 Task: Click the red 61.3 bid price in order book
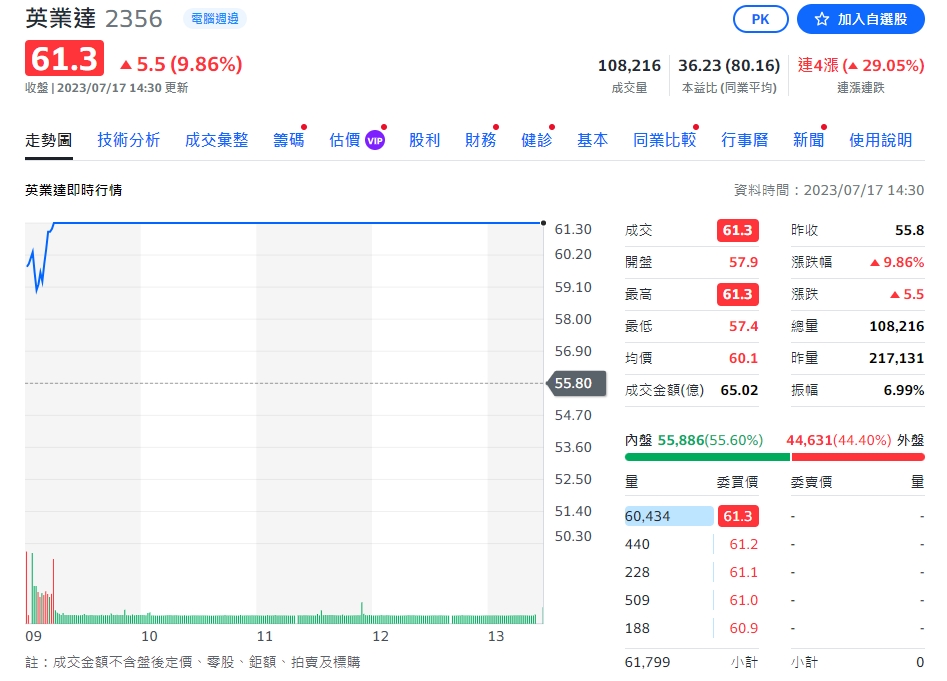[737, 516]
